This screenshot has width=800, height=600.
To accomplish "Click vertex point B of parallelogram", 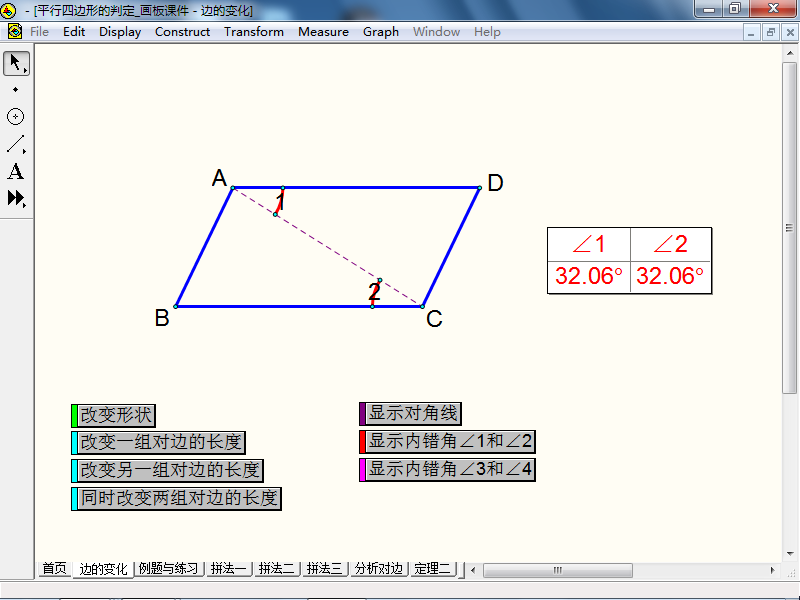I will [x=176, y=307].
